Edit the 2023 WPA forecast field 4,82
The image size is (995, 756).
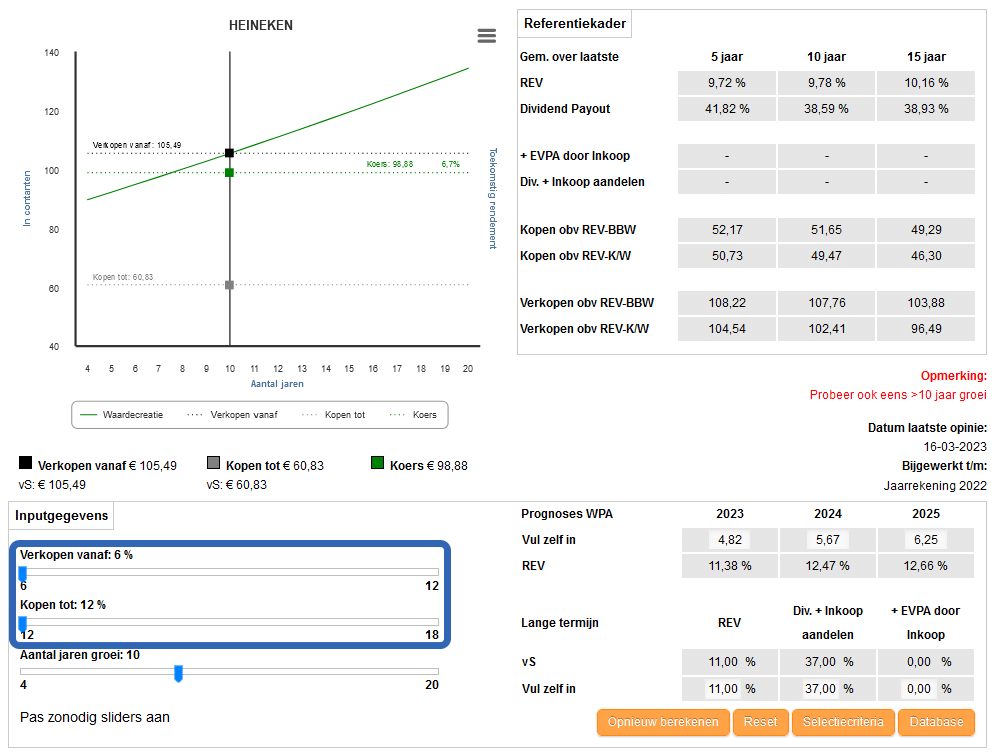coord(730,540)
